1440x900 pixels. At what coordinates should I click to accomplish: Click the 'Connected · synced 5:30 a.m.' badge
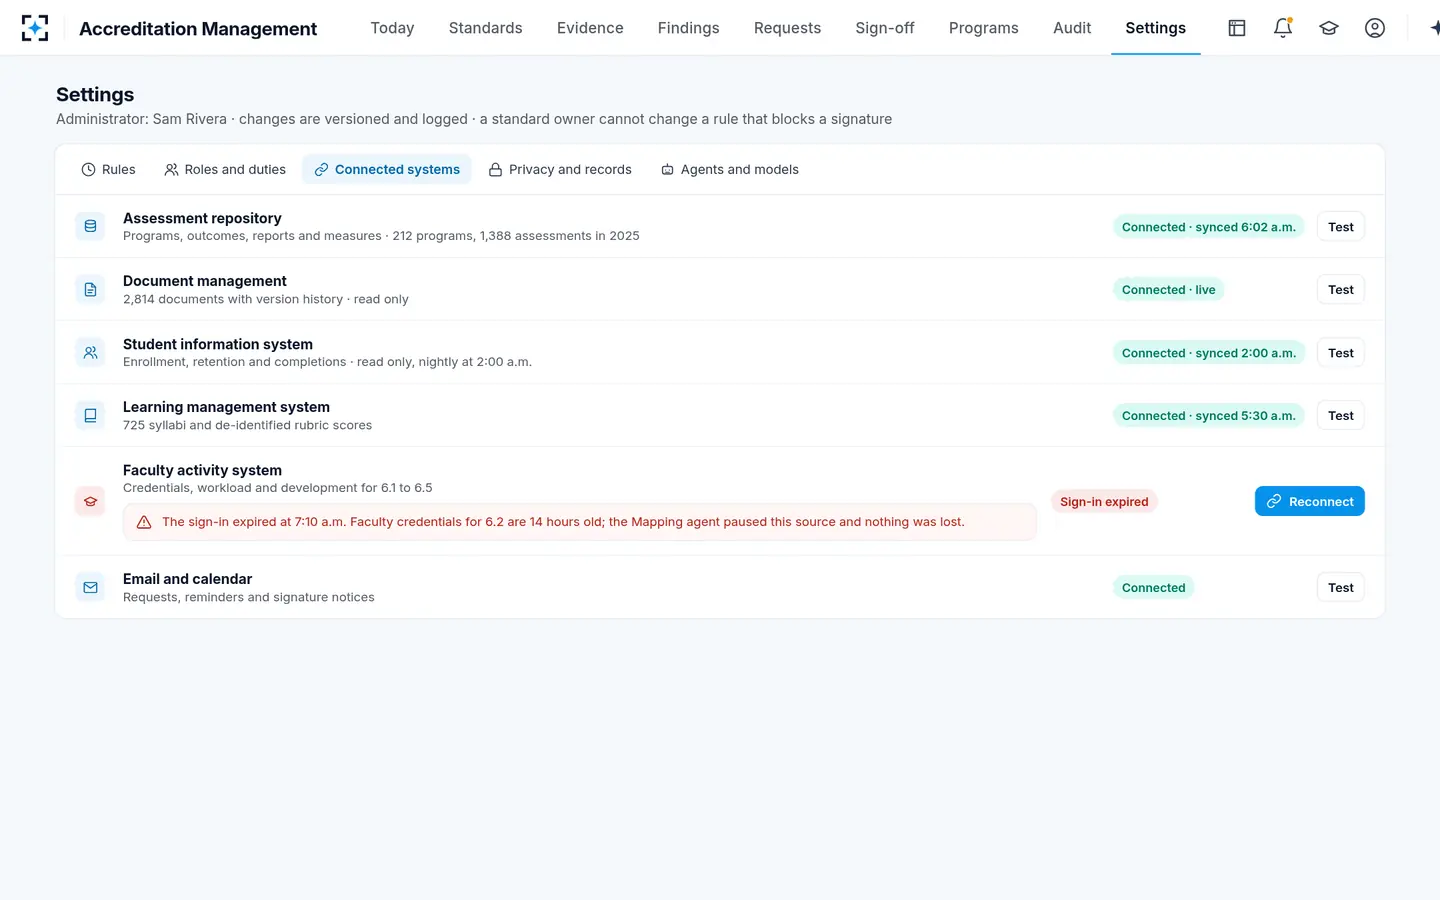(x=1209, y=416)
